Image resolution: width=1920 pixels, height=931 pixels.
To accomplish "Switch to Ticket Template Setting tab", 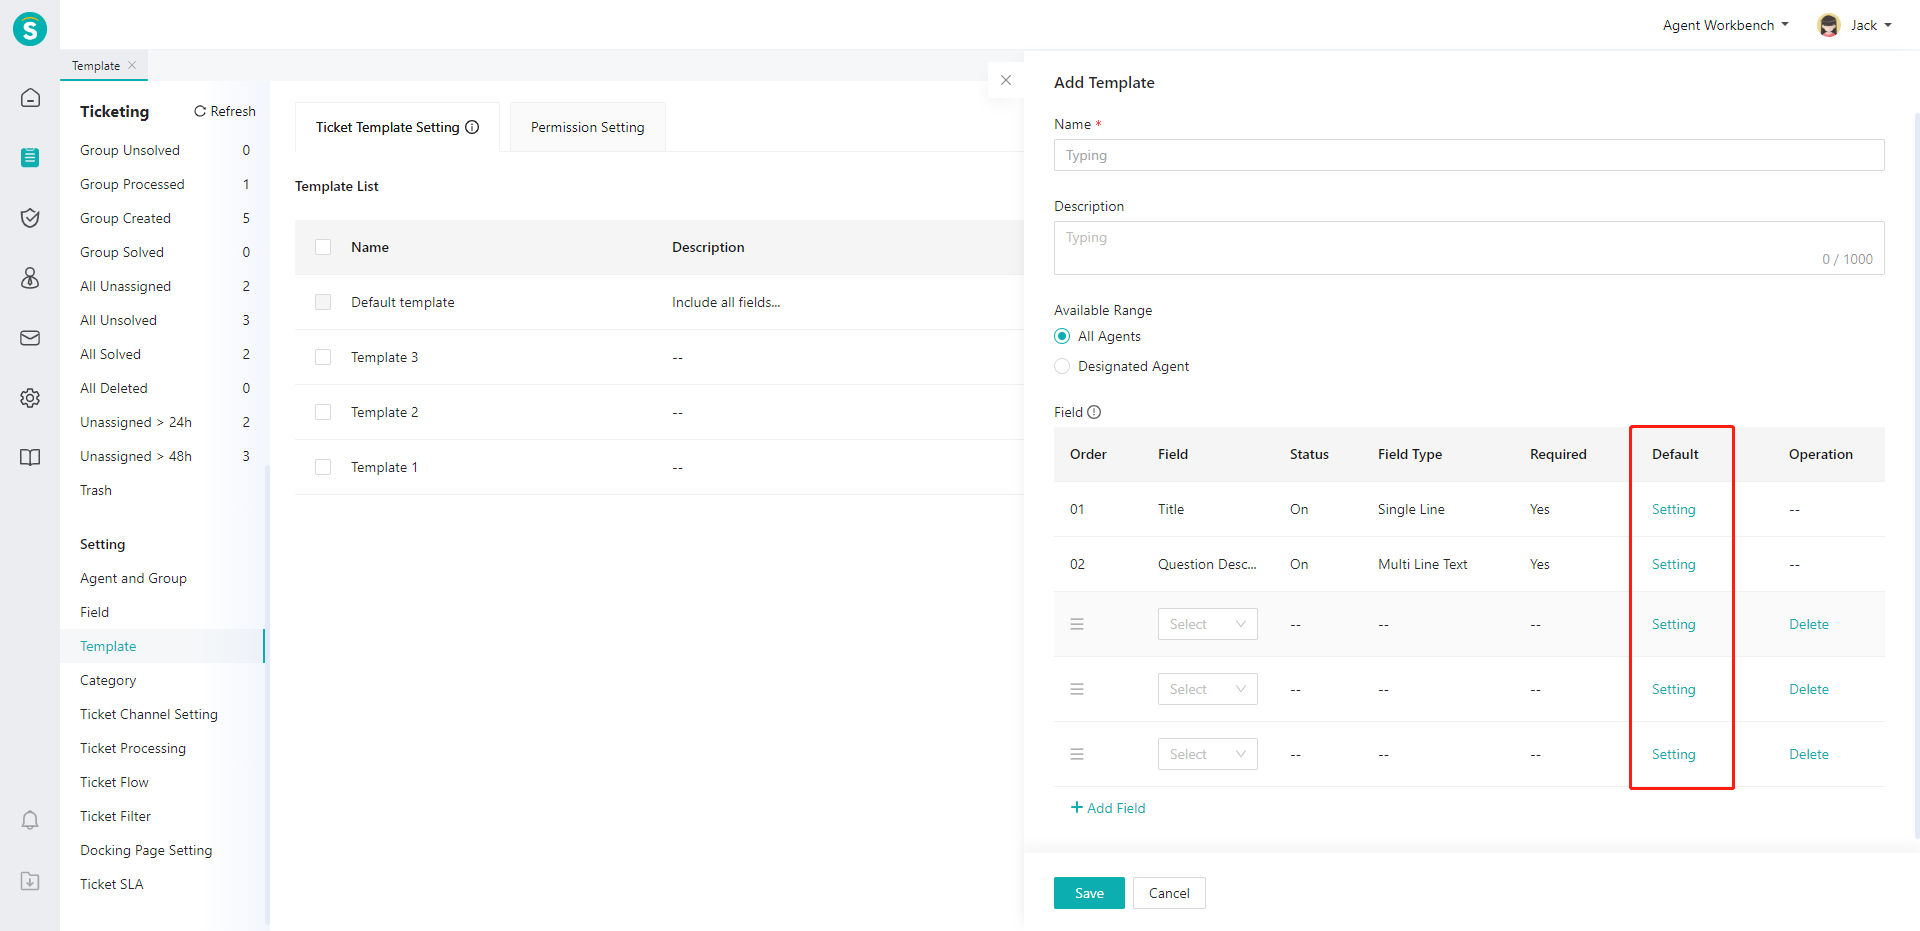I will [397, 127].
